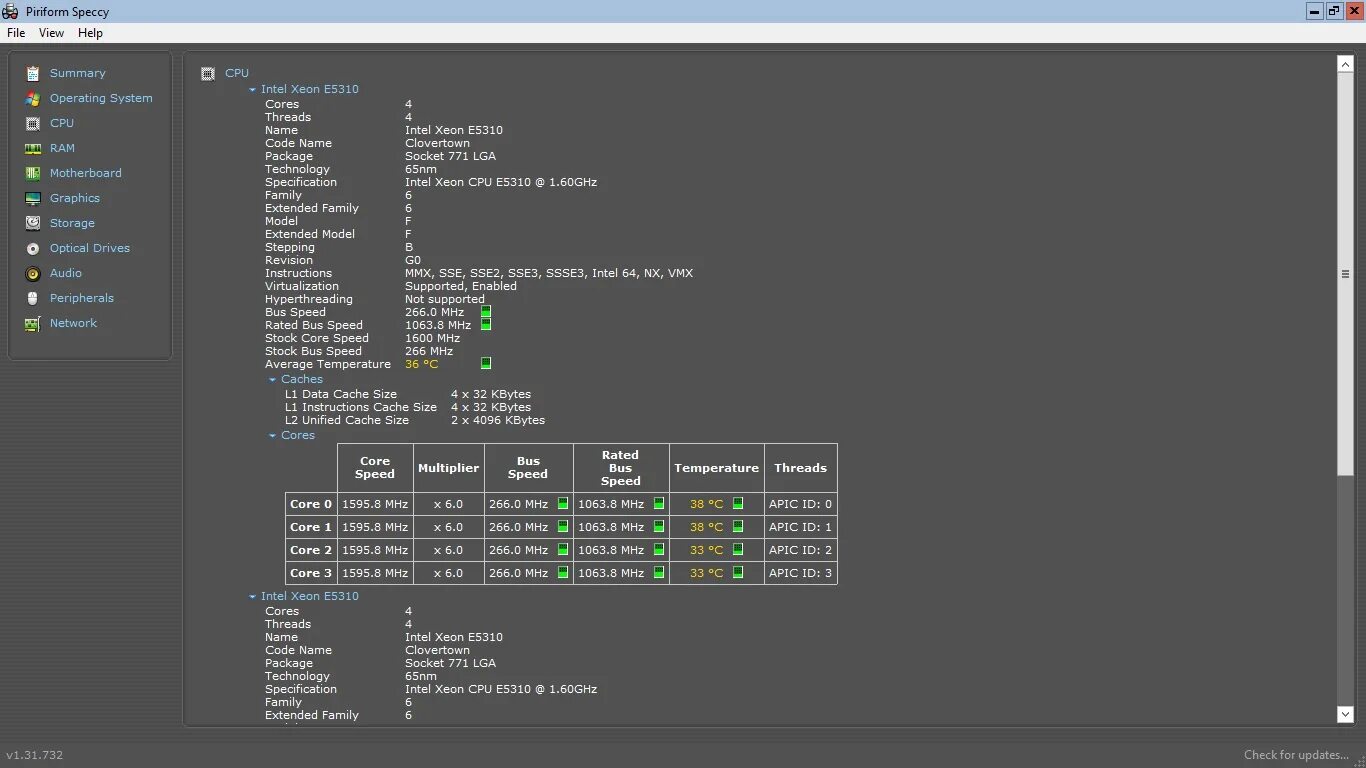Click the average temperature value 36 °C

pyautogui.click(x=422, y=364)
